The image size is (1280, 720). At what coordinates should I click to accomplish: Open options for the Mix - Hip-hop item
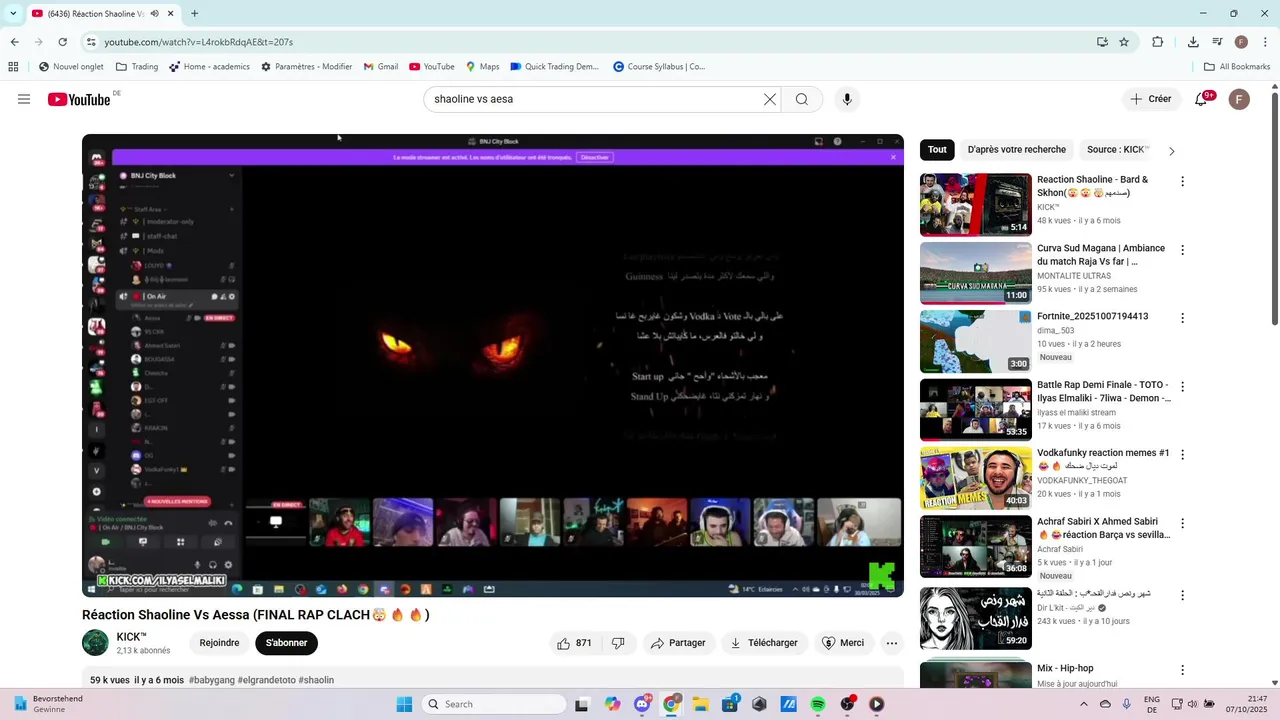1182,670
